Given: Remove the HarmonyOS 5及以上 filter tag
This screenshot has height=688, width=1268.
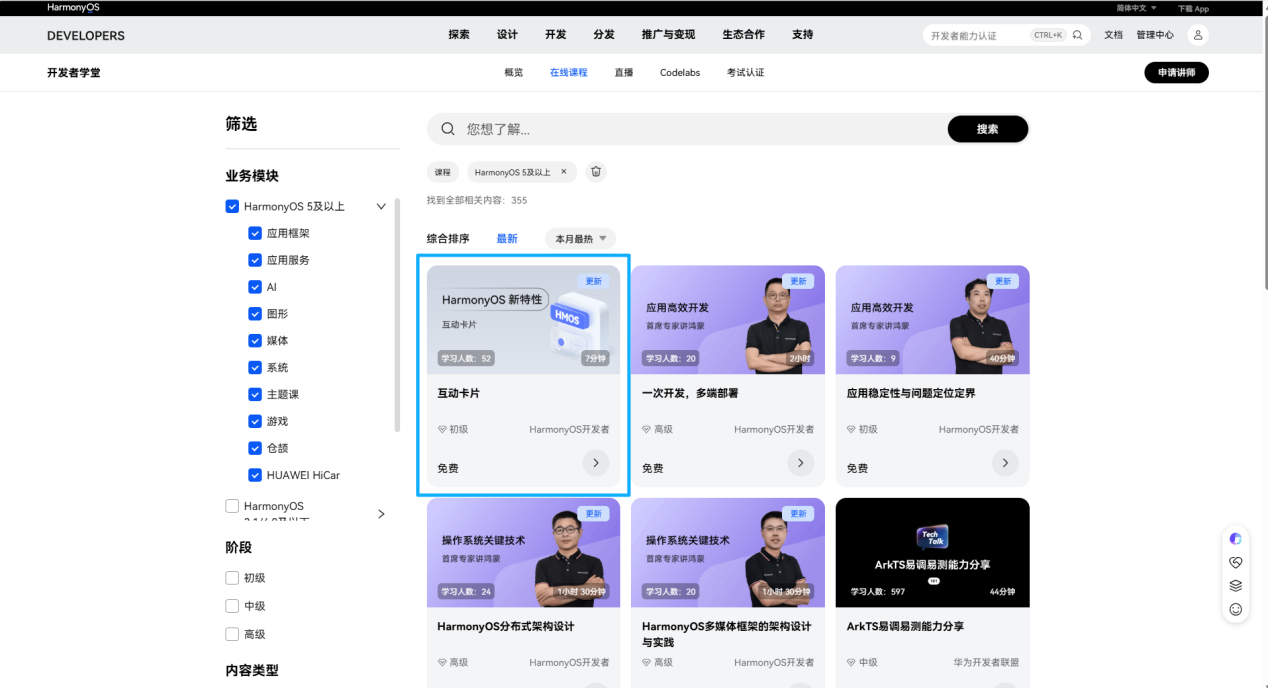Looking at the screenshot, I should click(x=563, y=172).
